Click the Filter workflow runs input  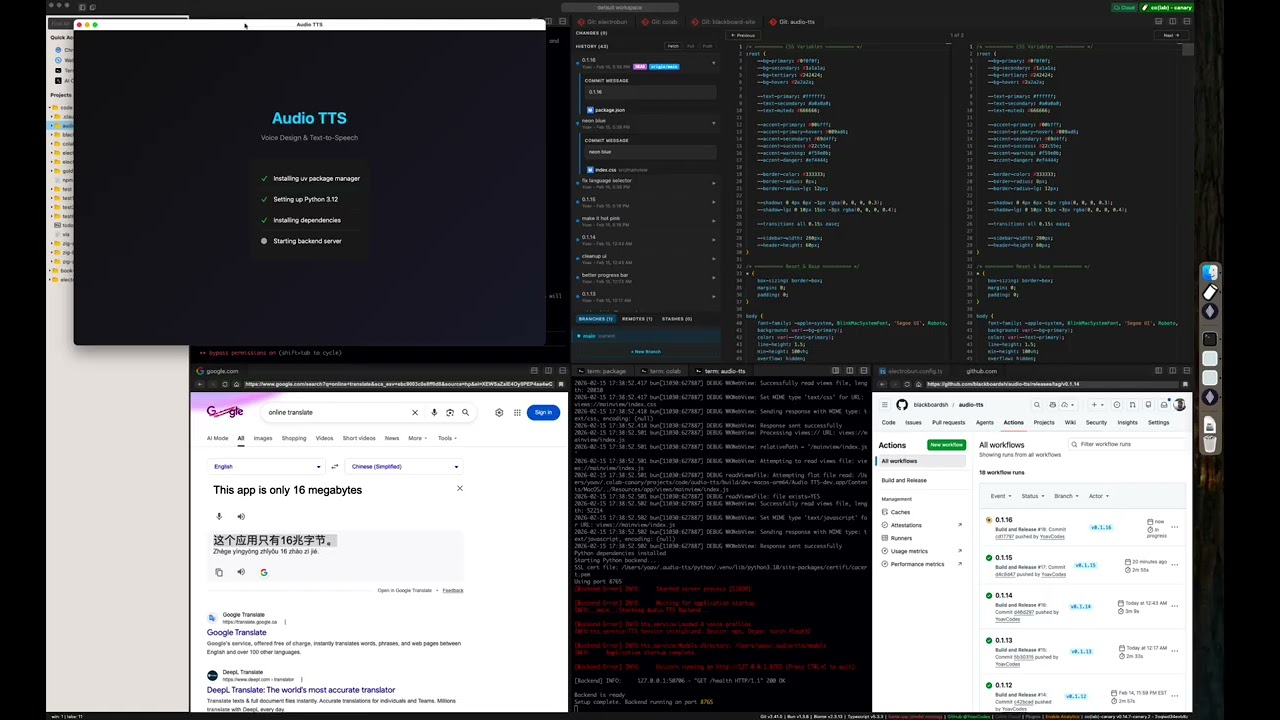click(x=1126, y=444)
